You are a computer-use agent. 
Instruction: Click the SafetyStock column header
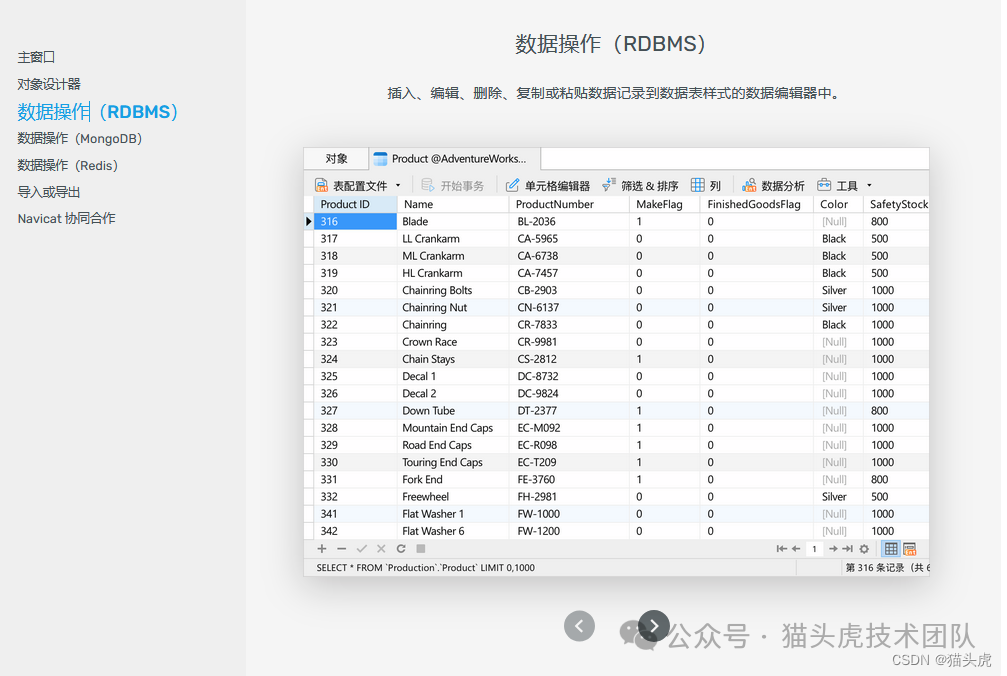click(897, 204)
